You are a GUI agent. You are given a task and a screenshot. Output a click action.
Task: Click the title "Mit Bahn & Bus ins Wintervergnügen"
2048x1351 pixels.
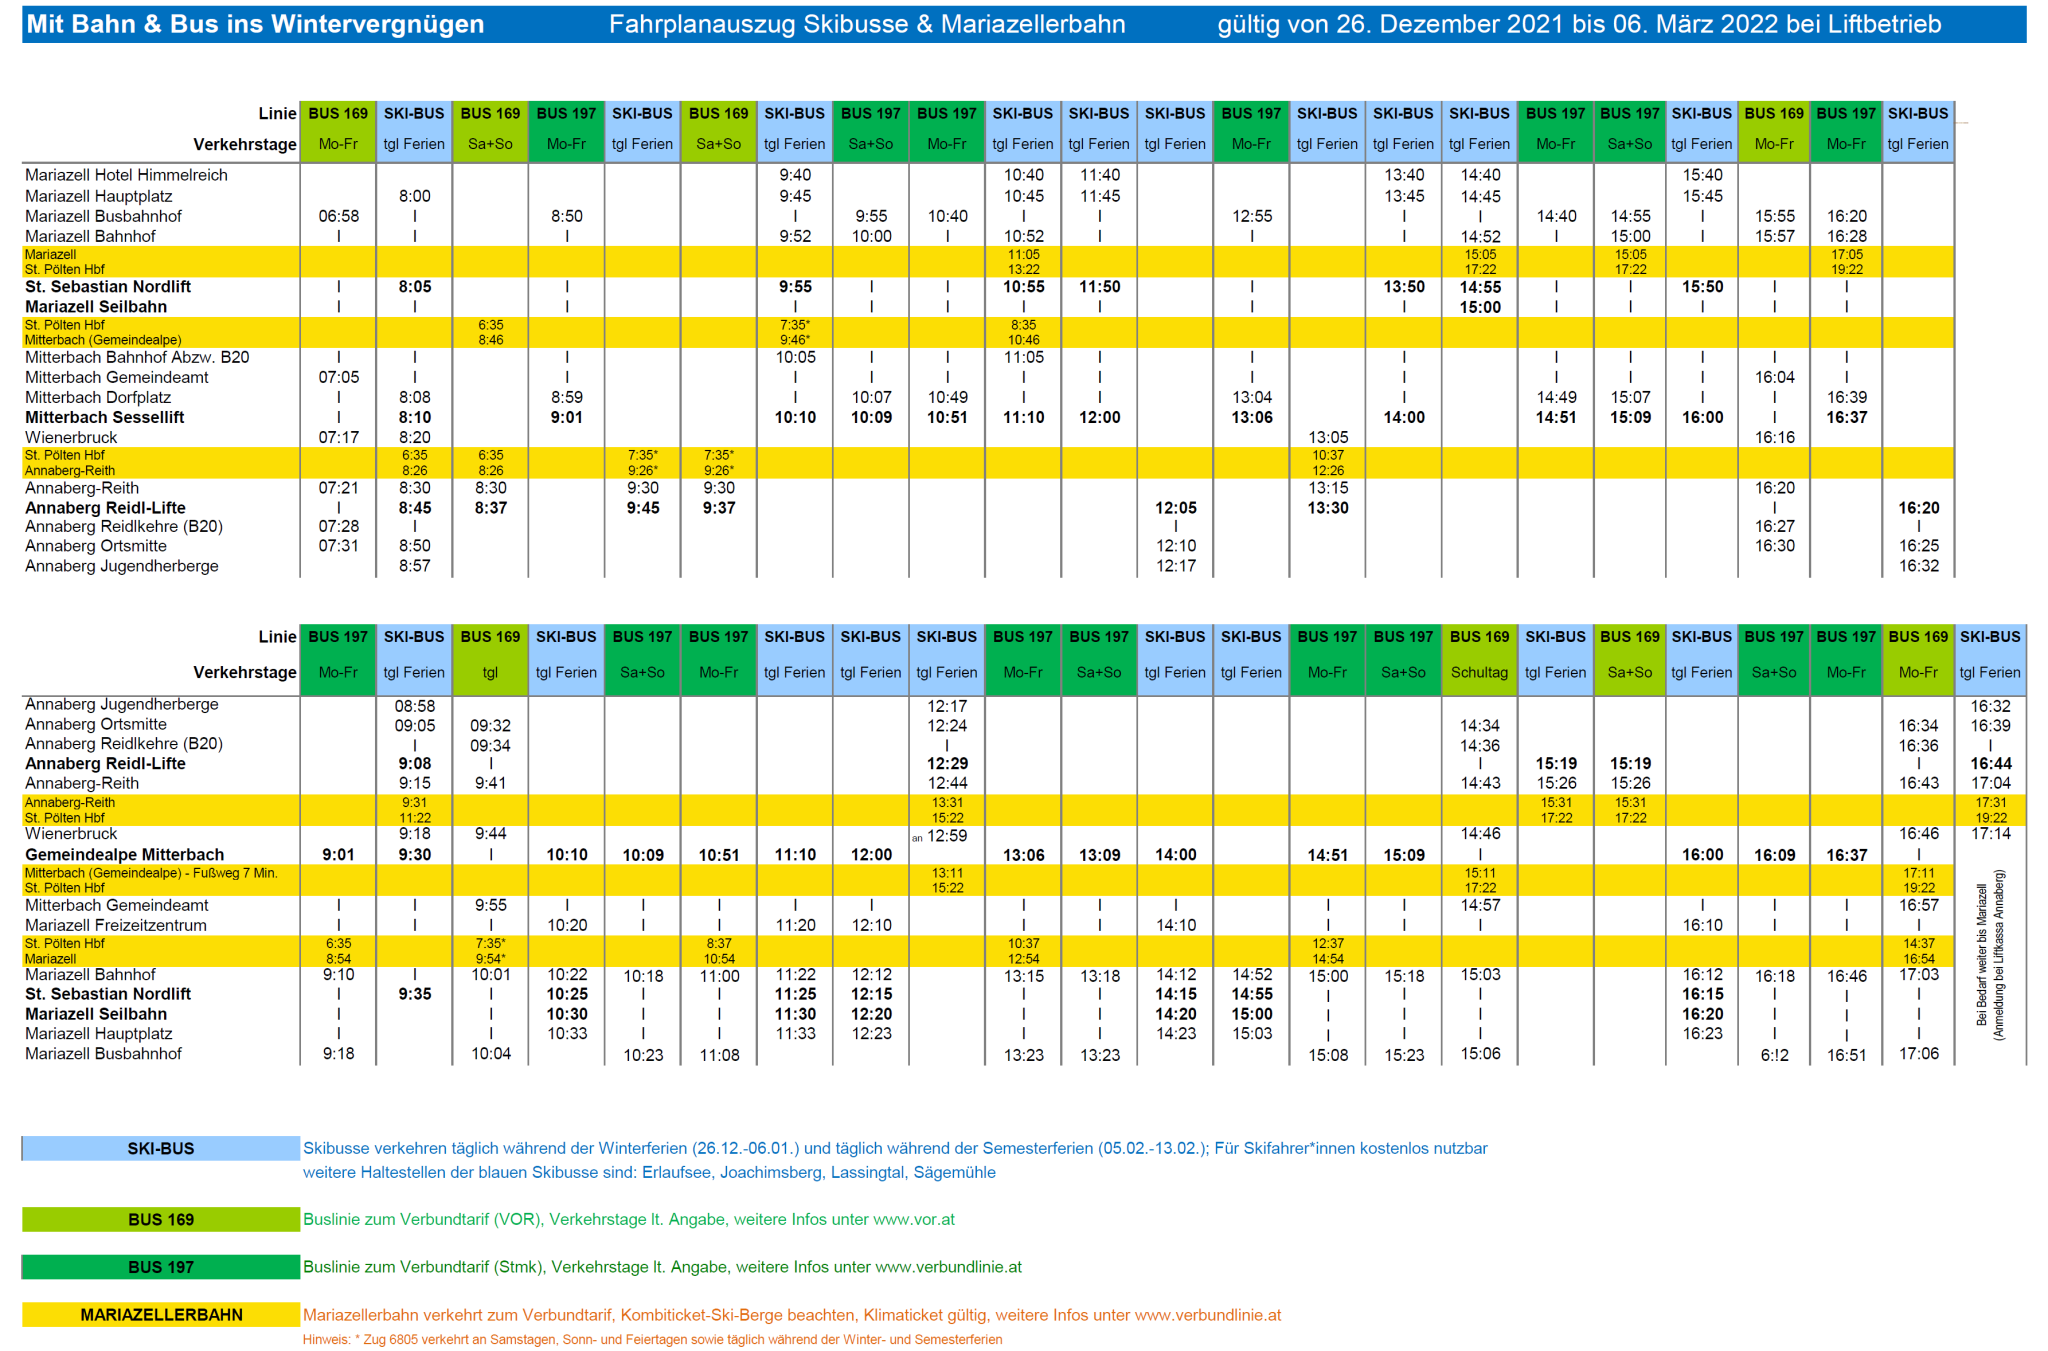tap(255, 24)
